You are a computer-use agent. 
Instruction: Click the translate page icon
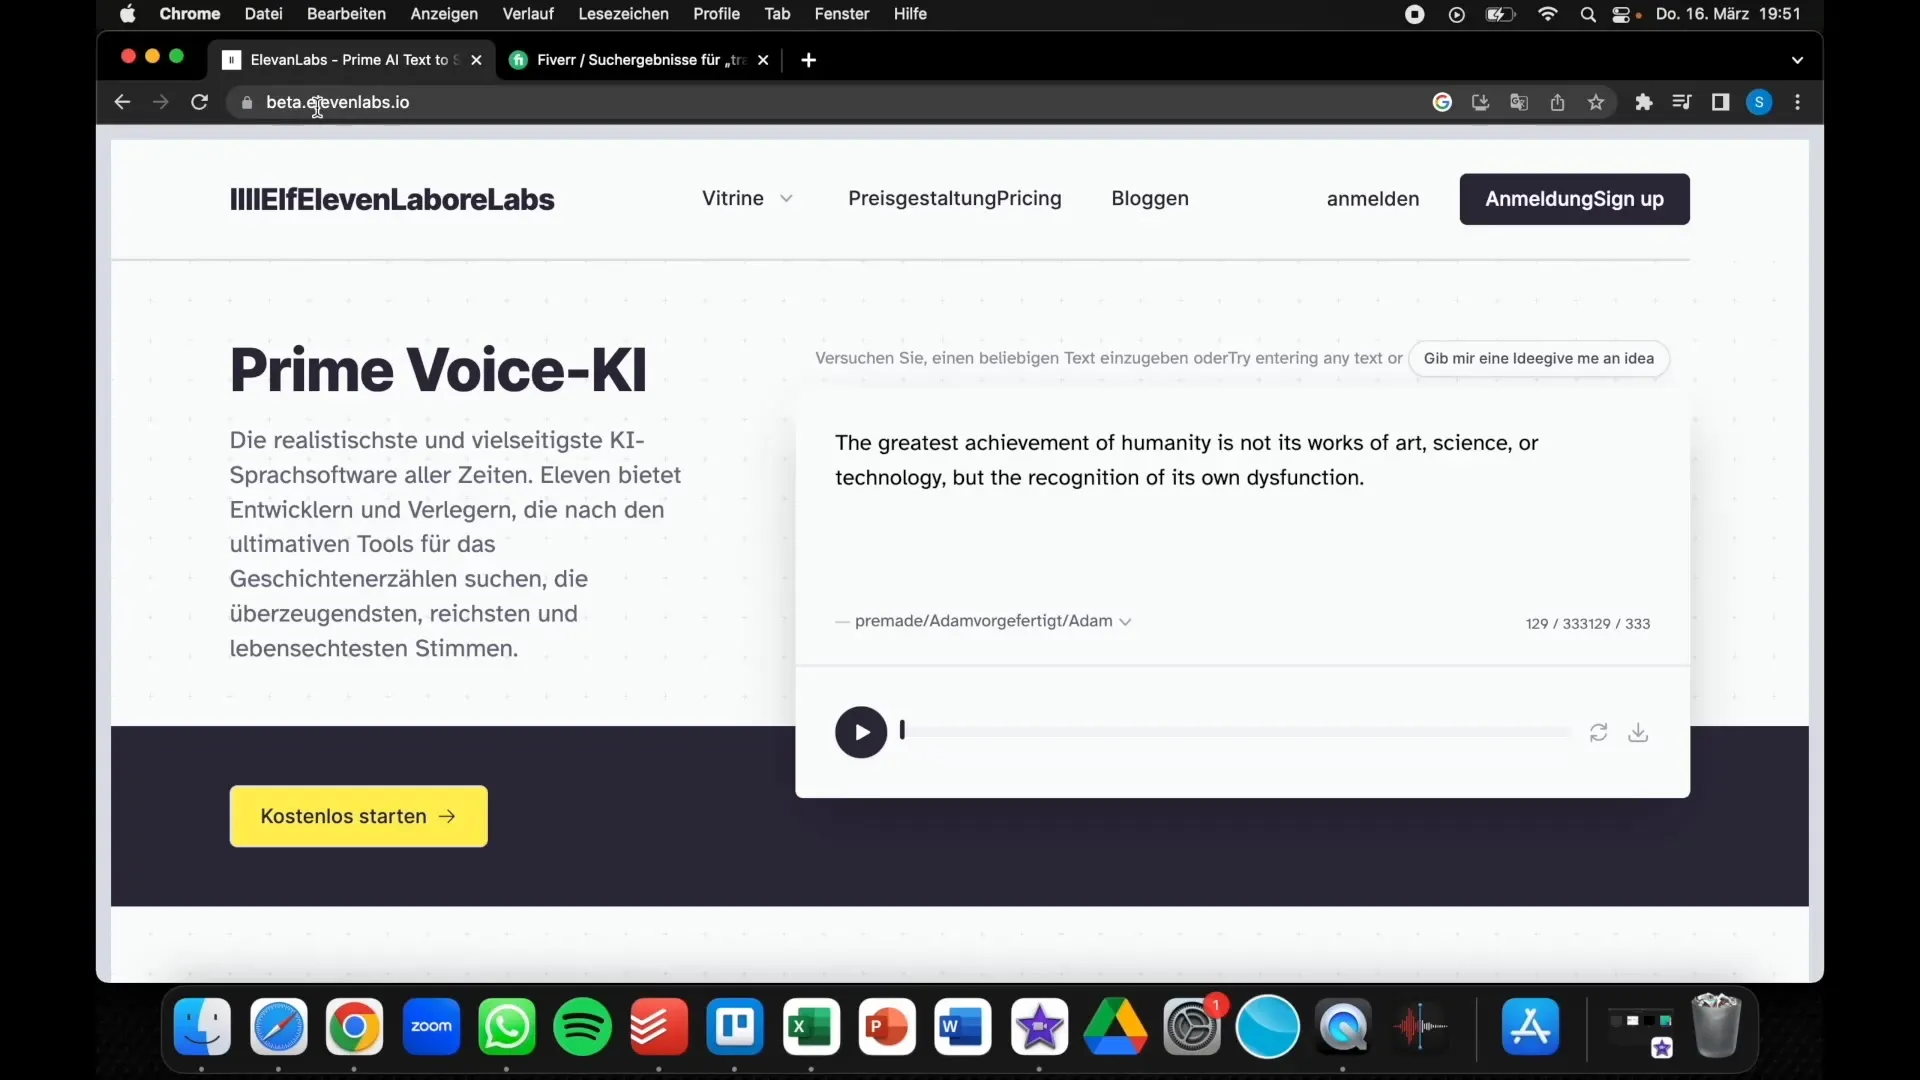tap(1519, 102)
